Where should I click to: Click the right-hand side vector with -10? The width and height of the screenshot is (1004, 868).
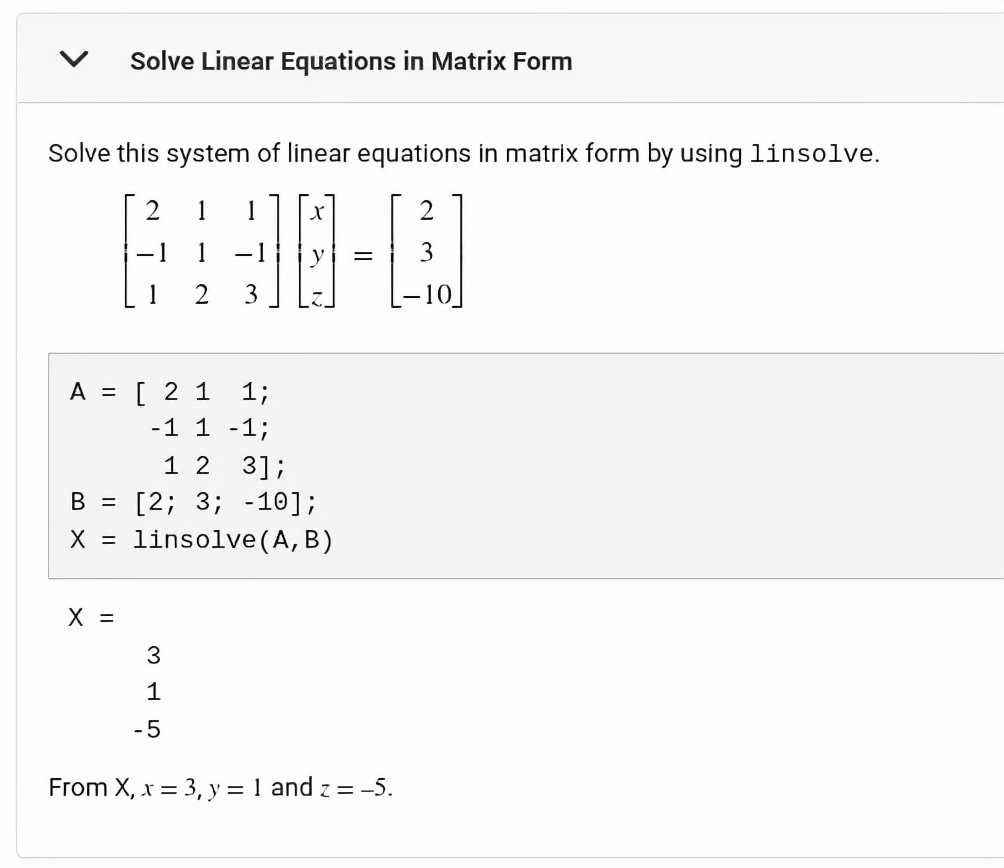(x=426, y=252)
